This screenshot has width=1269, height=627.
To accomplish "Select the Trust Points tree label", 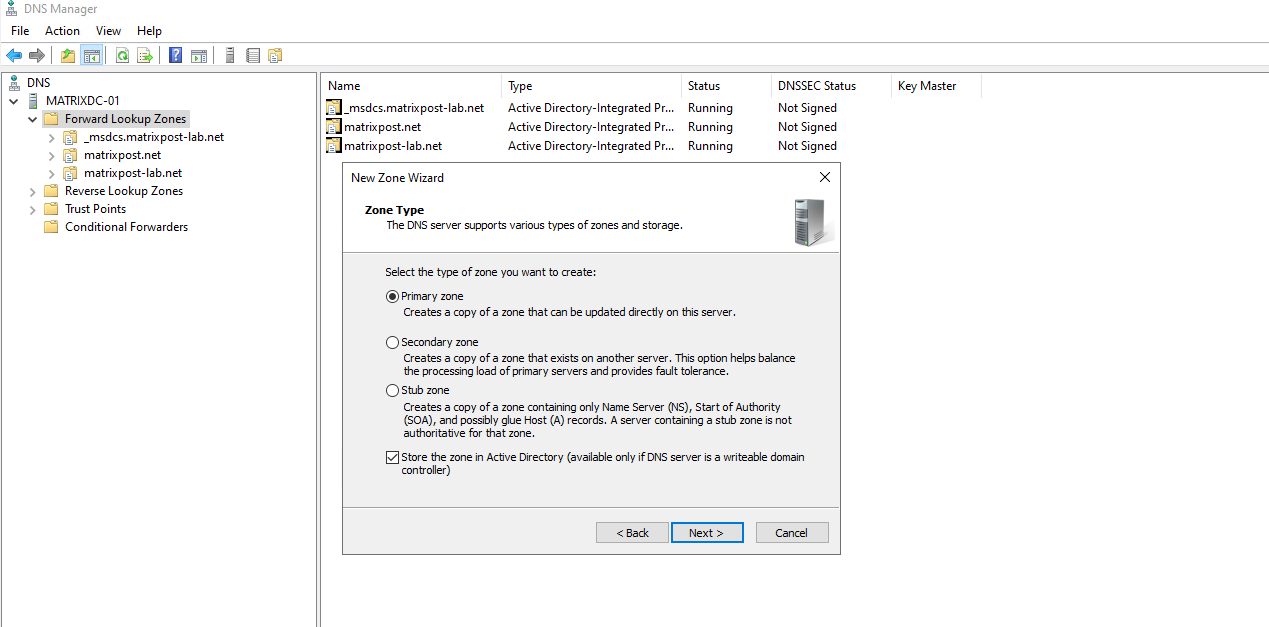I will coord(95,209).
